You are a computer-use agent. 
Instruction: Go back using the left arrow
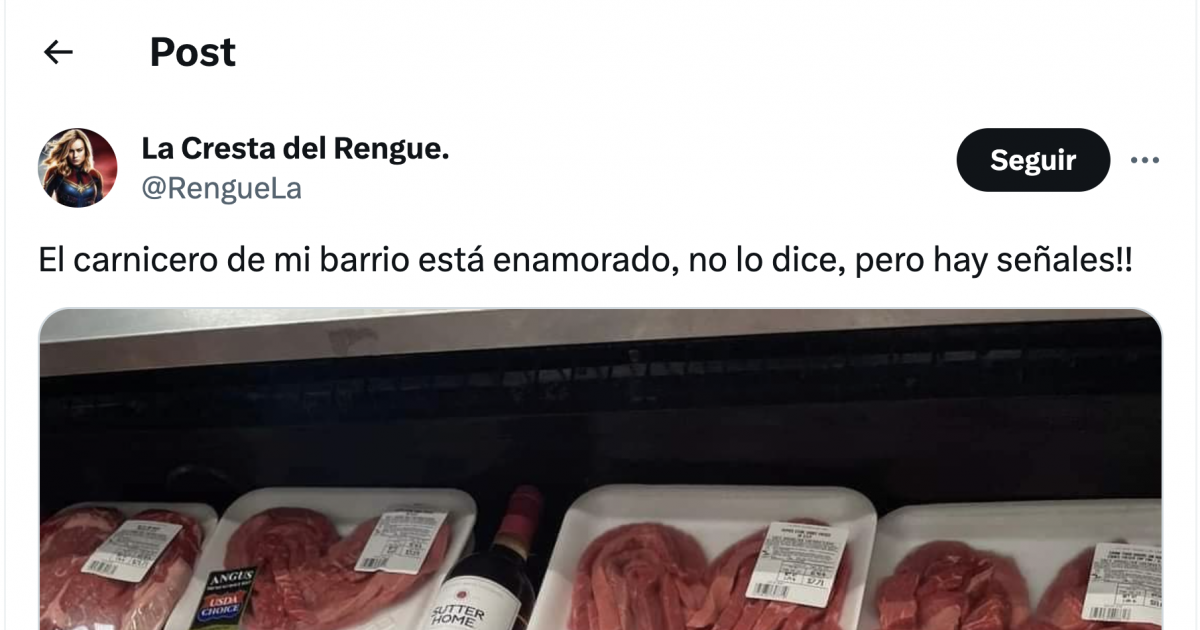click(59, 52)
